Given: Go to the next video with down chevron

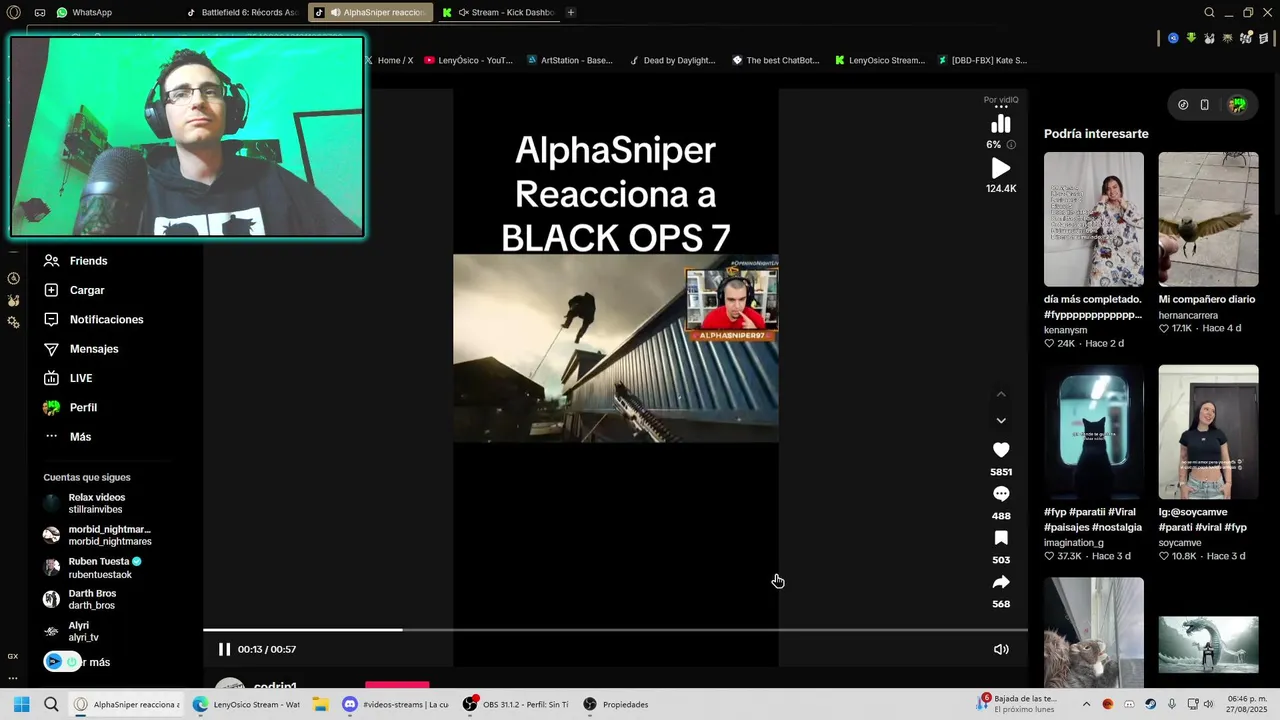Looking at the screenshot, I should click(1001, 421).
